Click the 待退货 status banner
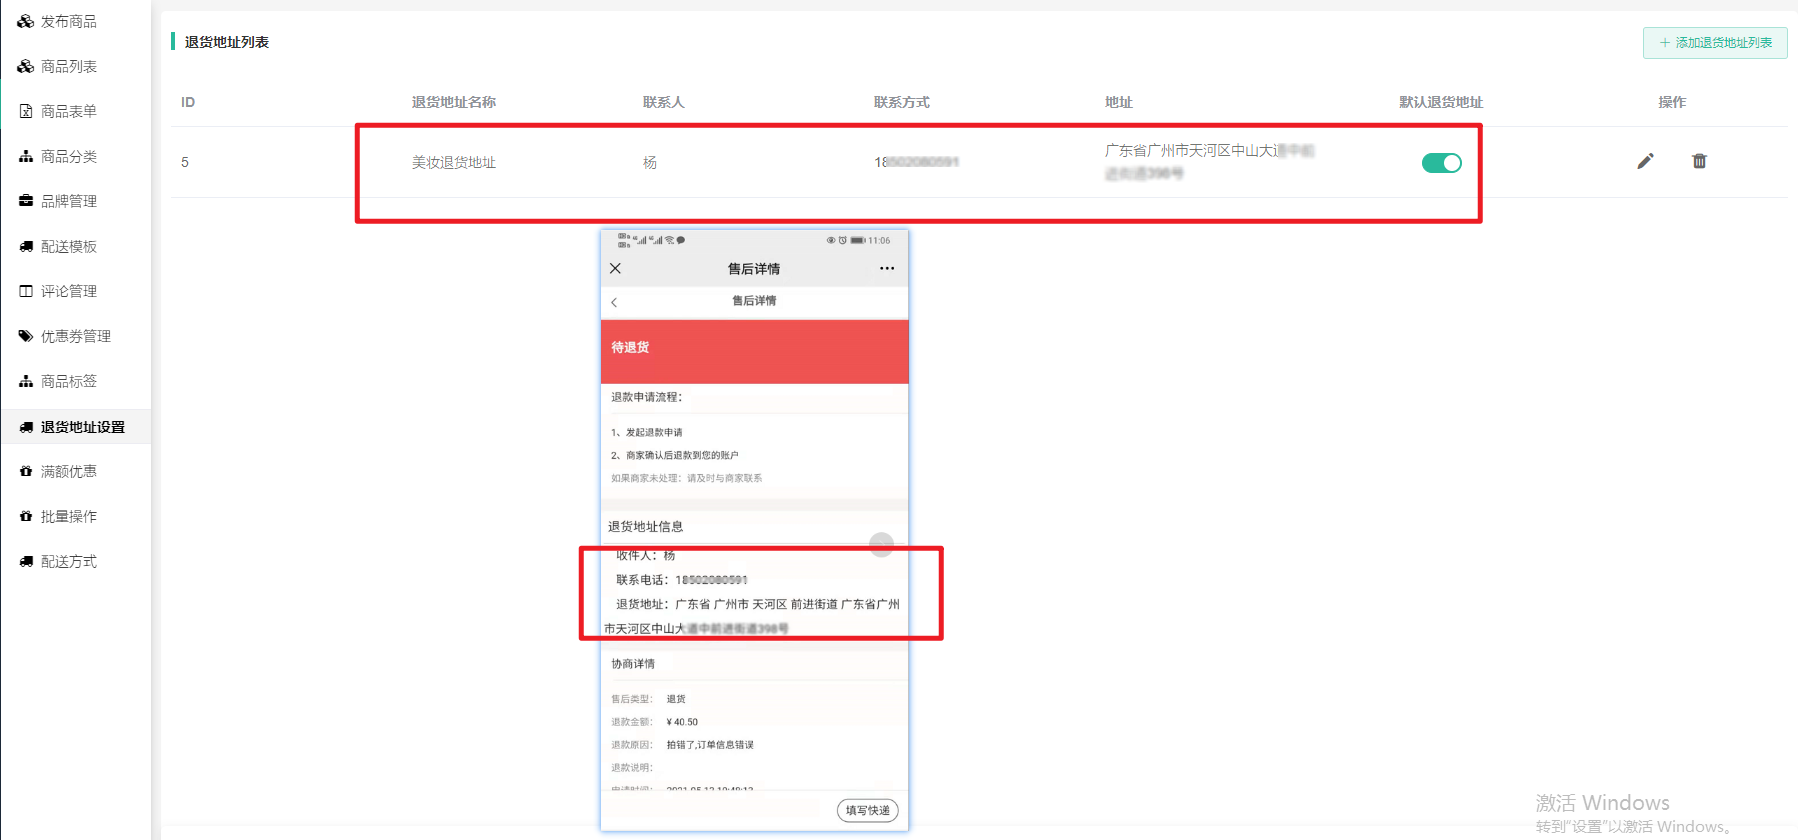The height and width of the screenshot is (840, 1798). coord(754,351)
